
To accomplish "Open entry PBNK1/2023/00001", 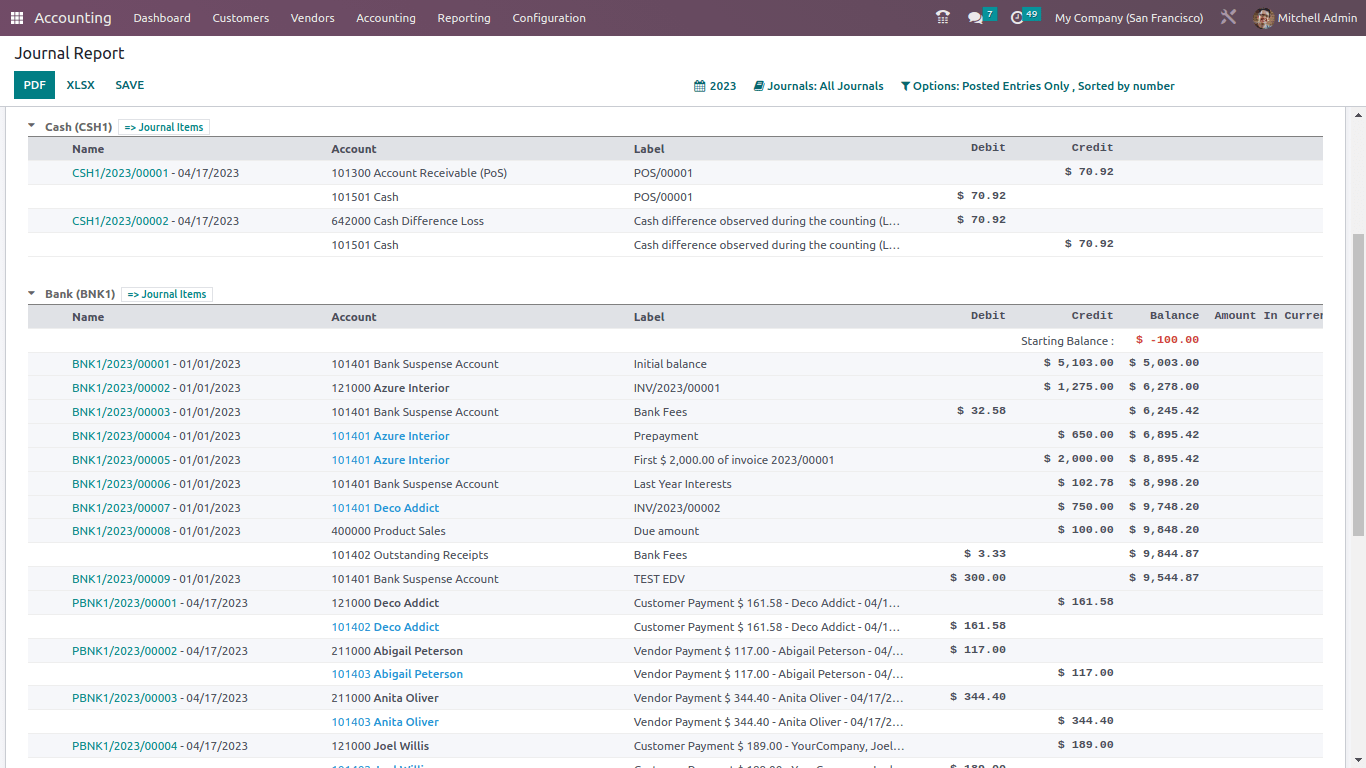I will (124, 603).
